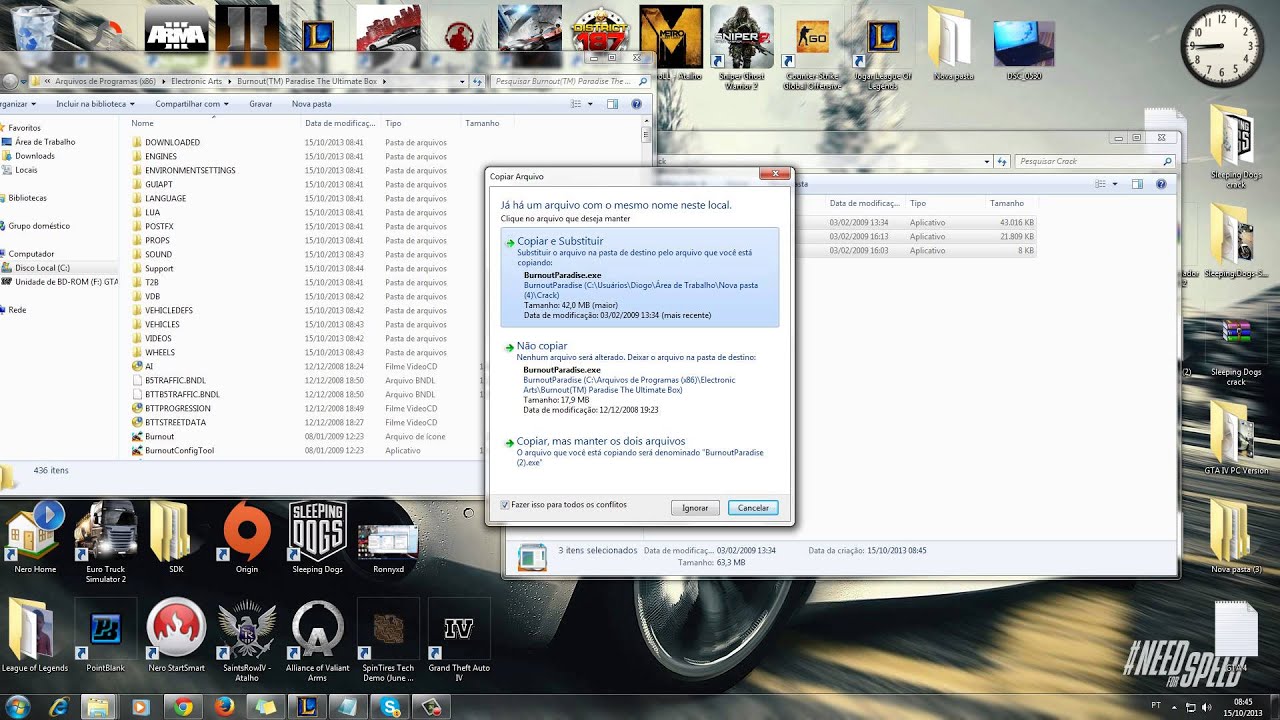Open address bar history dropdown in Burnout window
This screenshot has height=720, width=1280.
click(462, 81)
